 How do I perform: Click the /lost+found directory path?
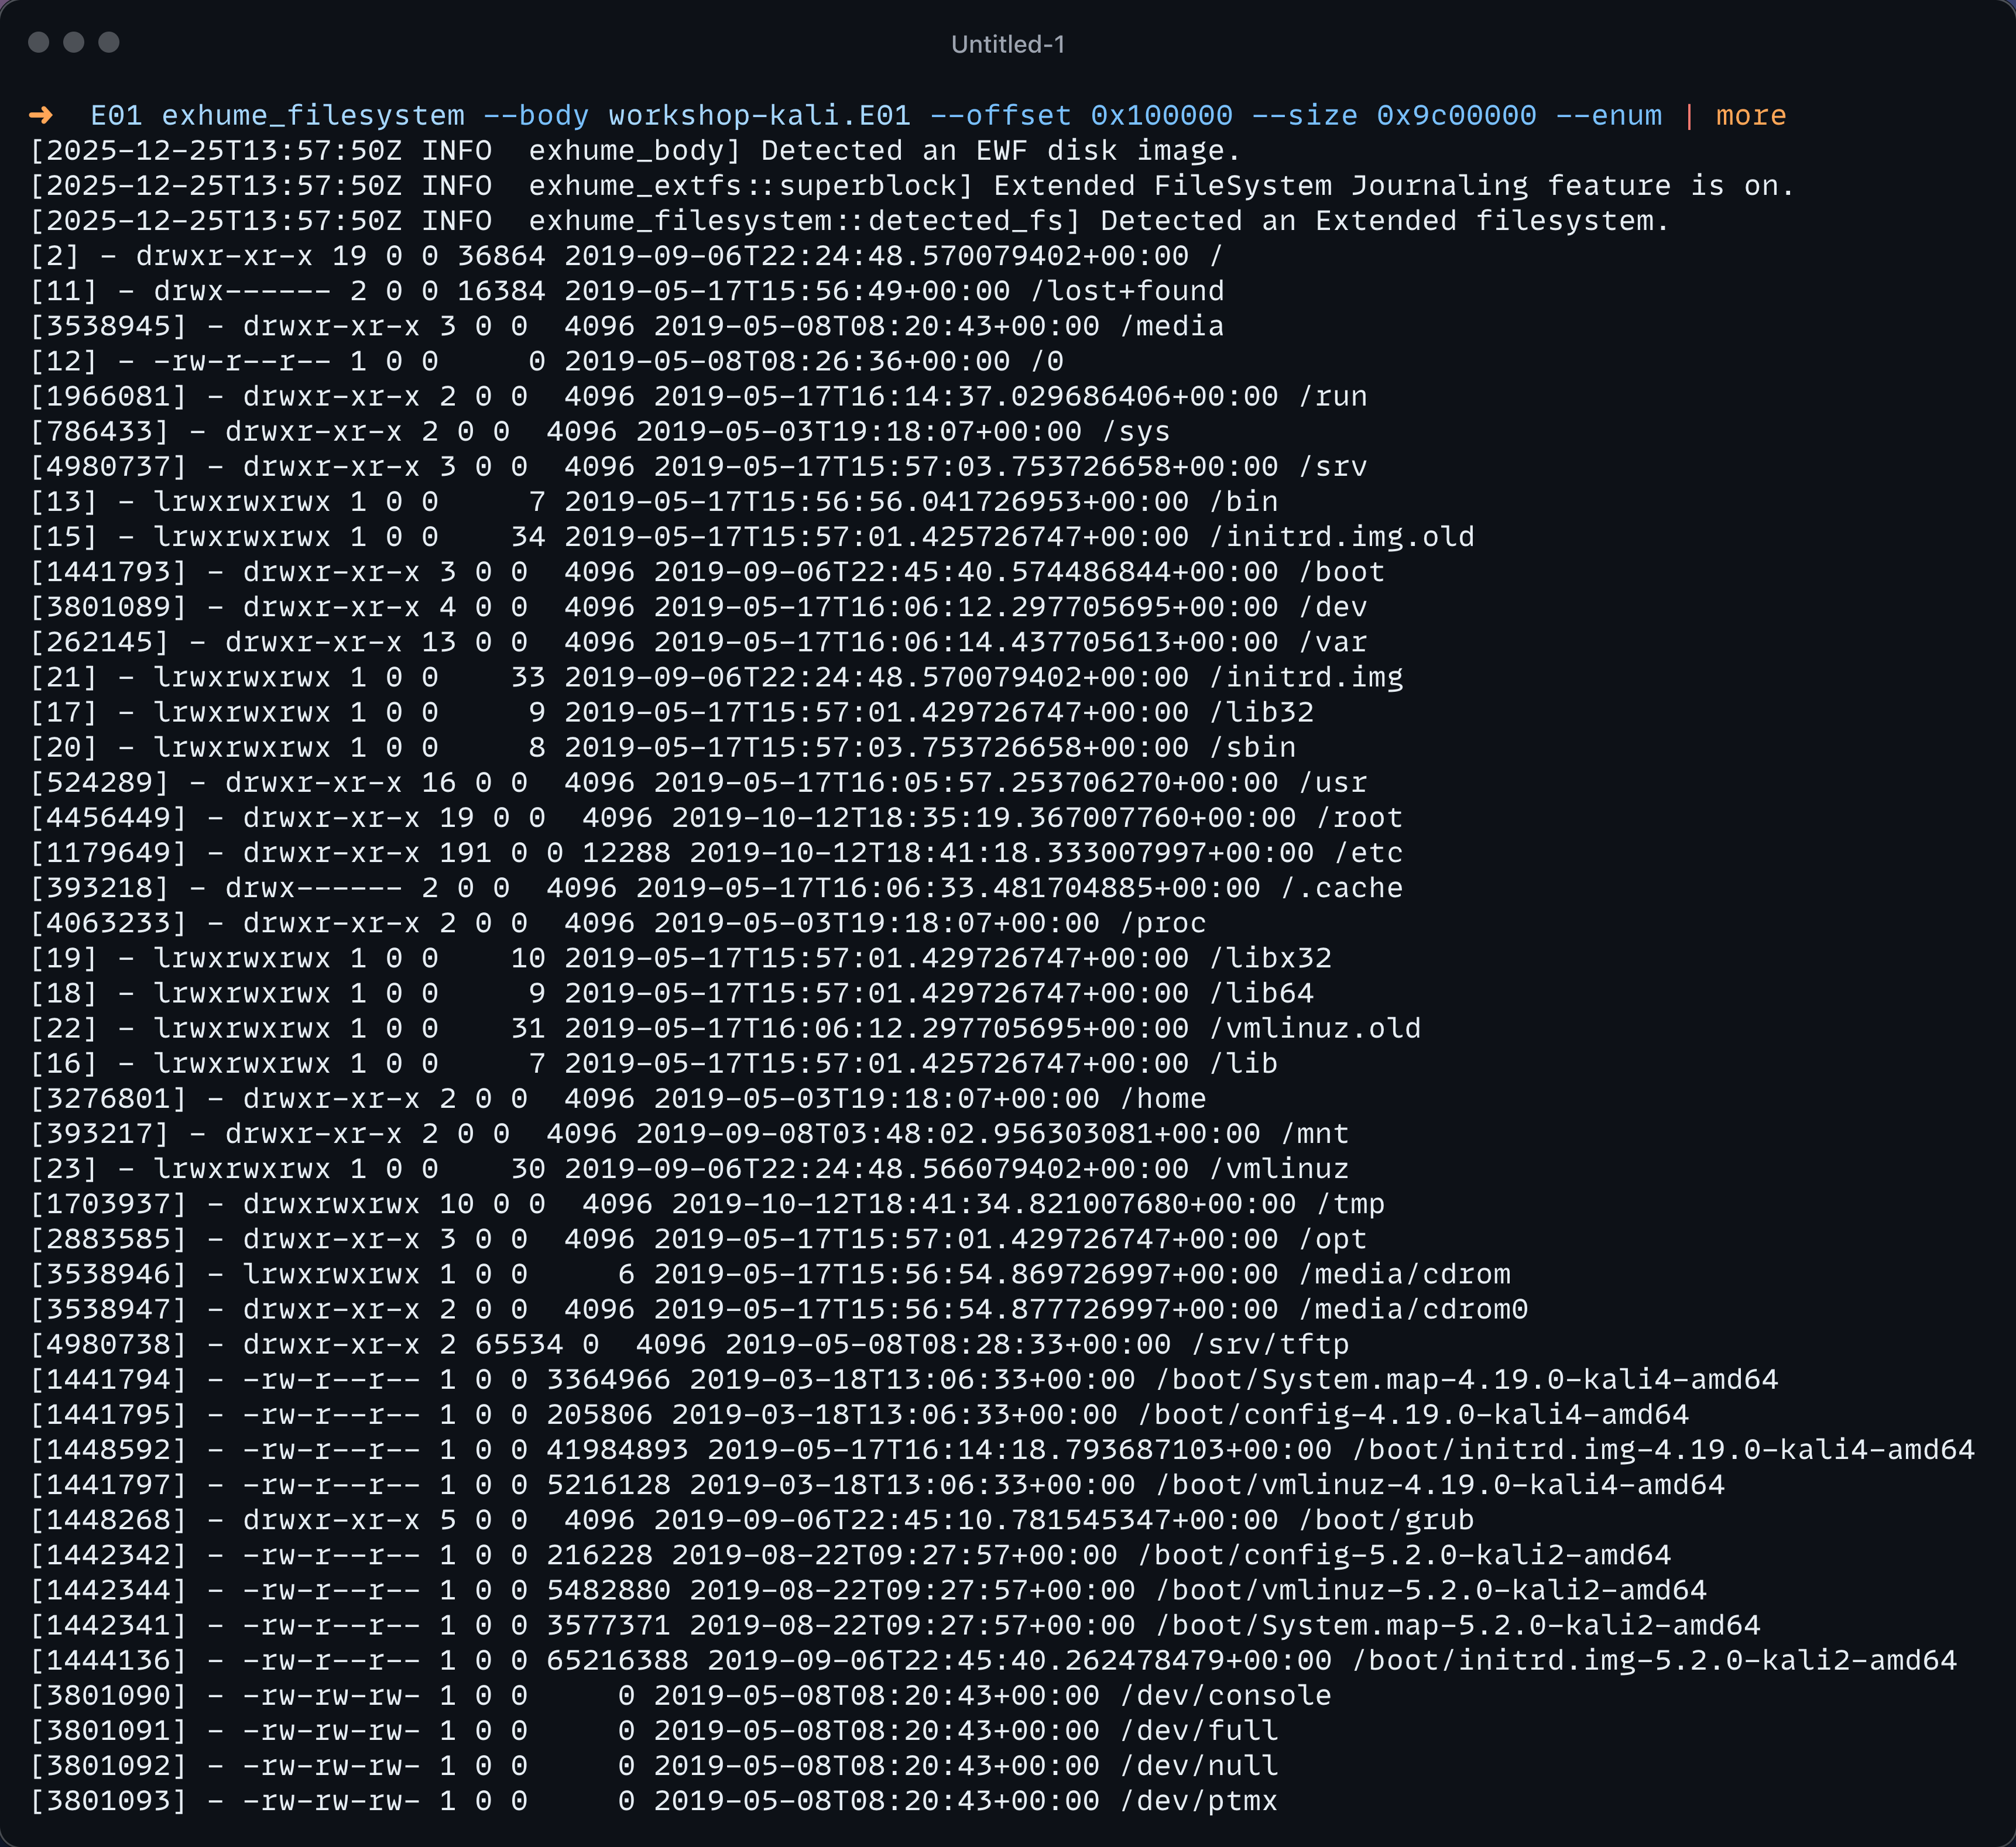coord(1127,291)
